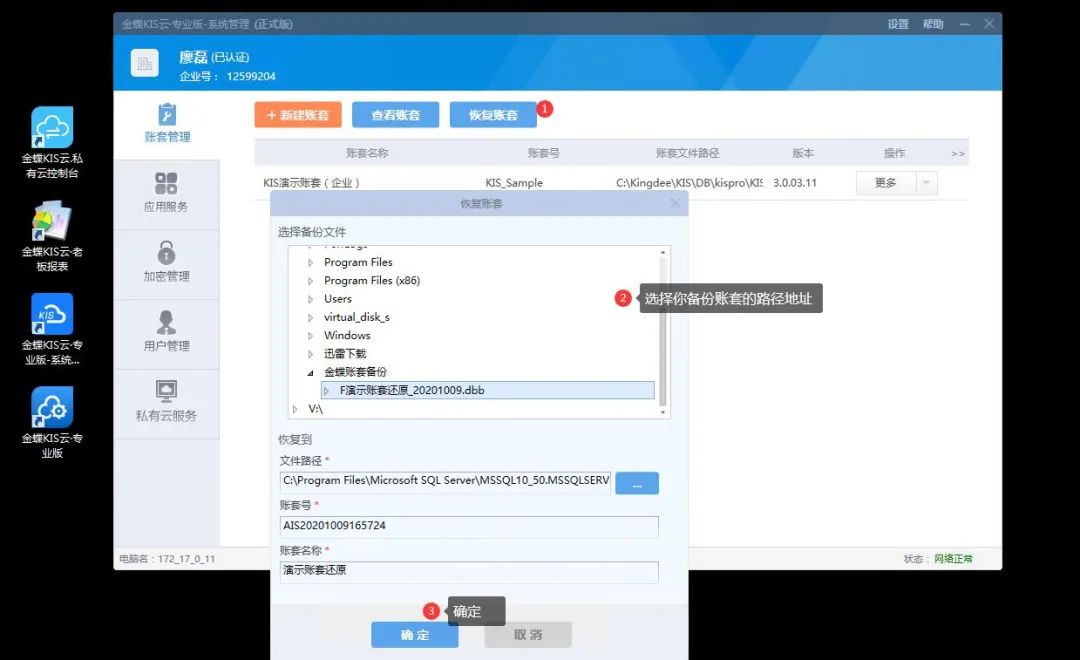Expand the Program Files folder
Screen dimensions: 1080x660
310,262
